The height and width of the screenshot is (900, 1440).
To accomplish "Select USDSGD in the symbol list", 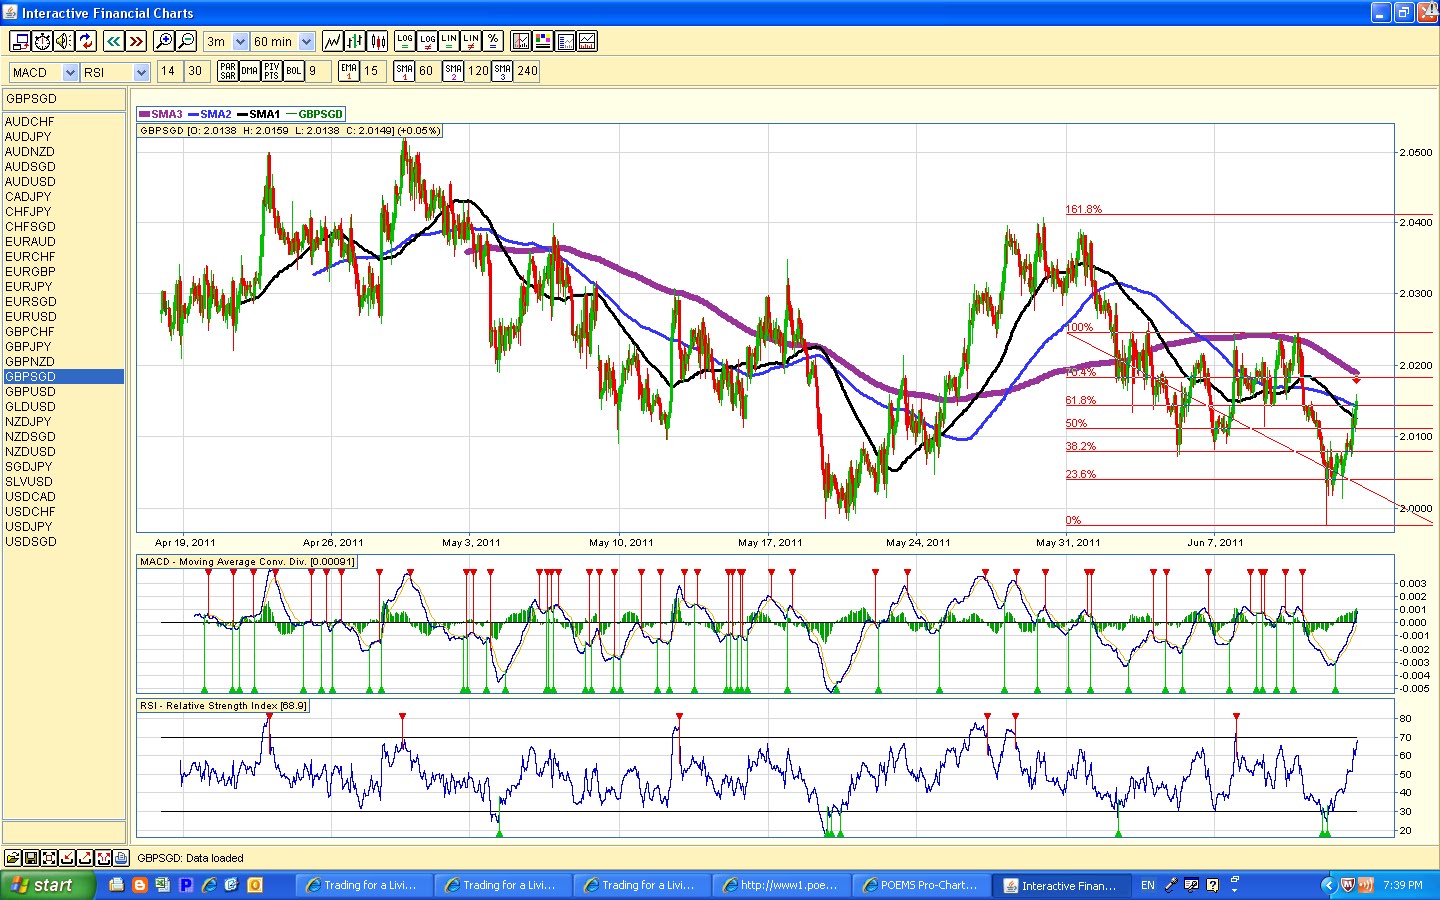I will (64, 542).
